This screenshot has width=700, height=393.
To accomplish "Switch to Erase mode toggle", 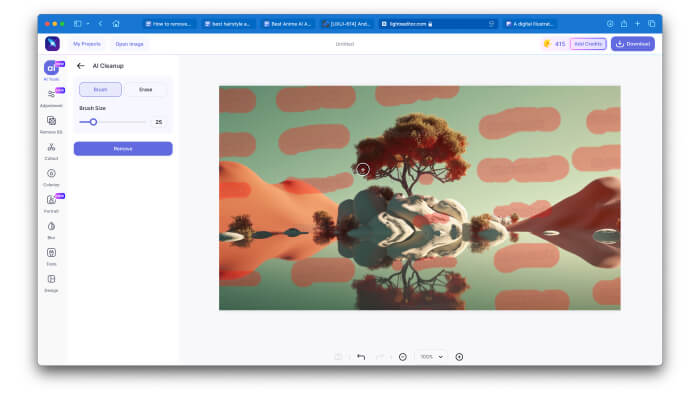I will tap(146, 89).
